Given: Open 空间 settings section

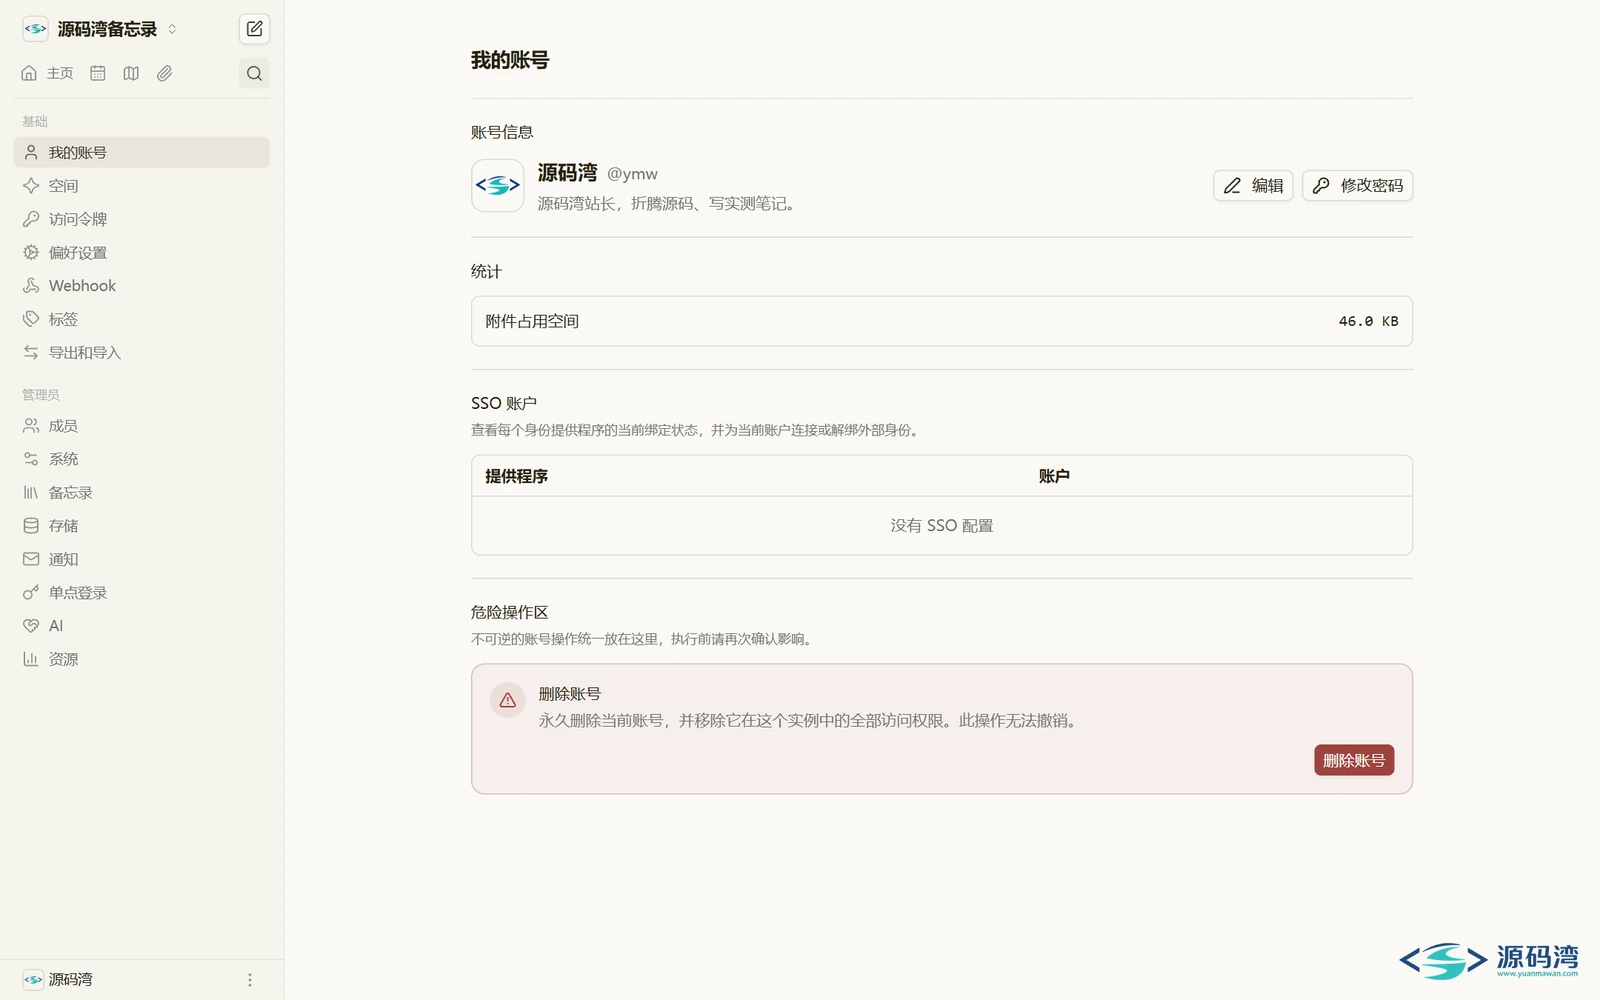Looking at the screenshot, I should [142, 186].
